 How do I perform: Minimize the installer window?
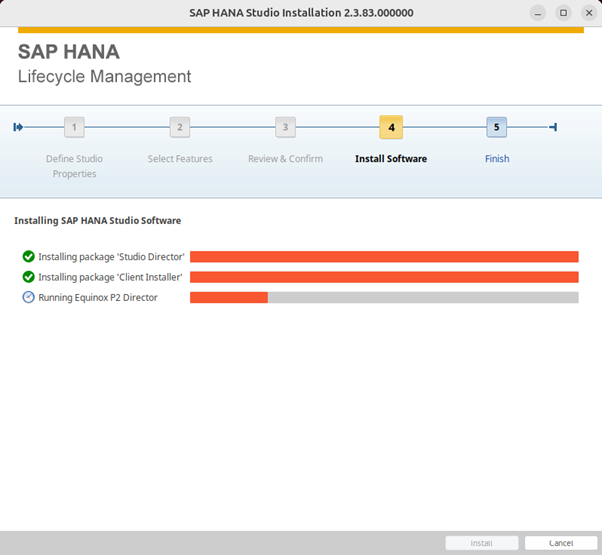point(538,13)
